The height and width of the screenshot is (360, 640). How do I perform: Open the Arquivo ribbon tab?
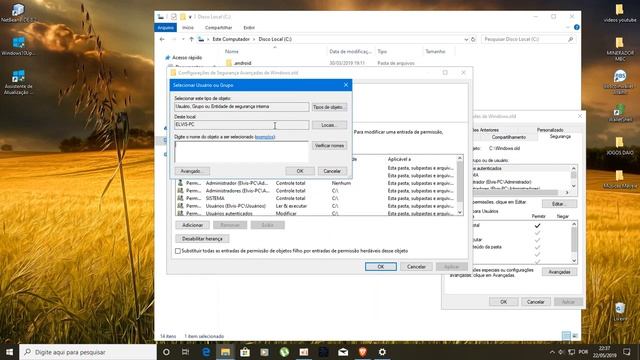165,27
